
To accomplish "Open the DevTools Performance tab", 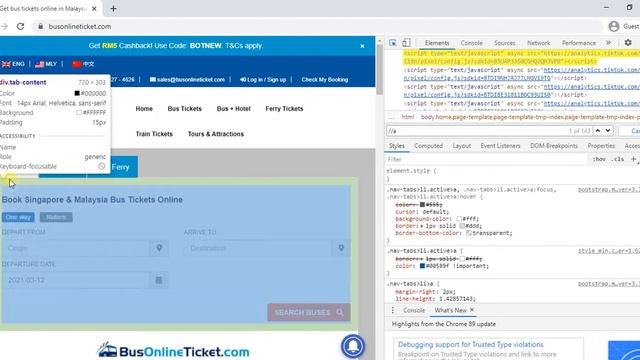I will [578, 43].
